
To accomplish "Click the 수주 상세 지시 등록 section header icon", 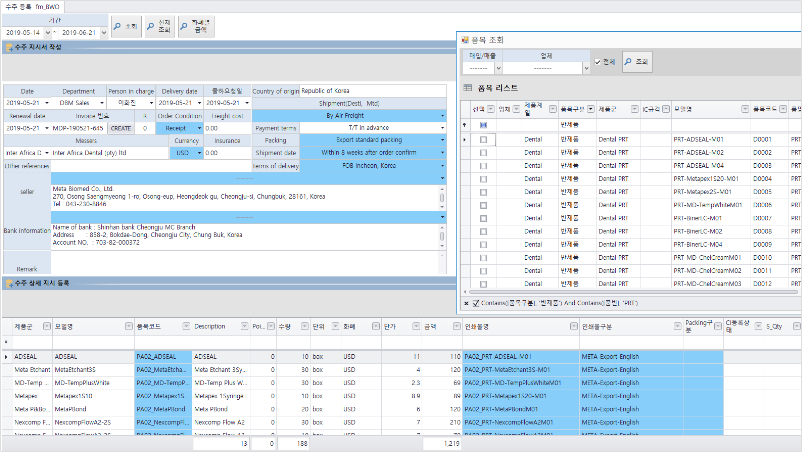I will (9, 283).
